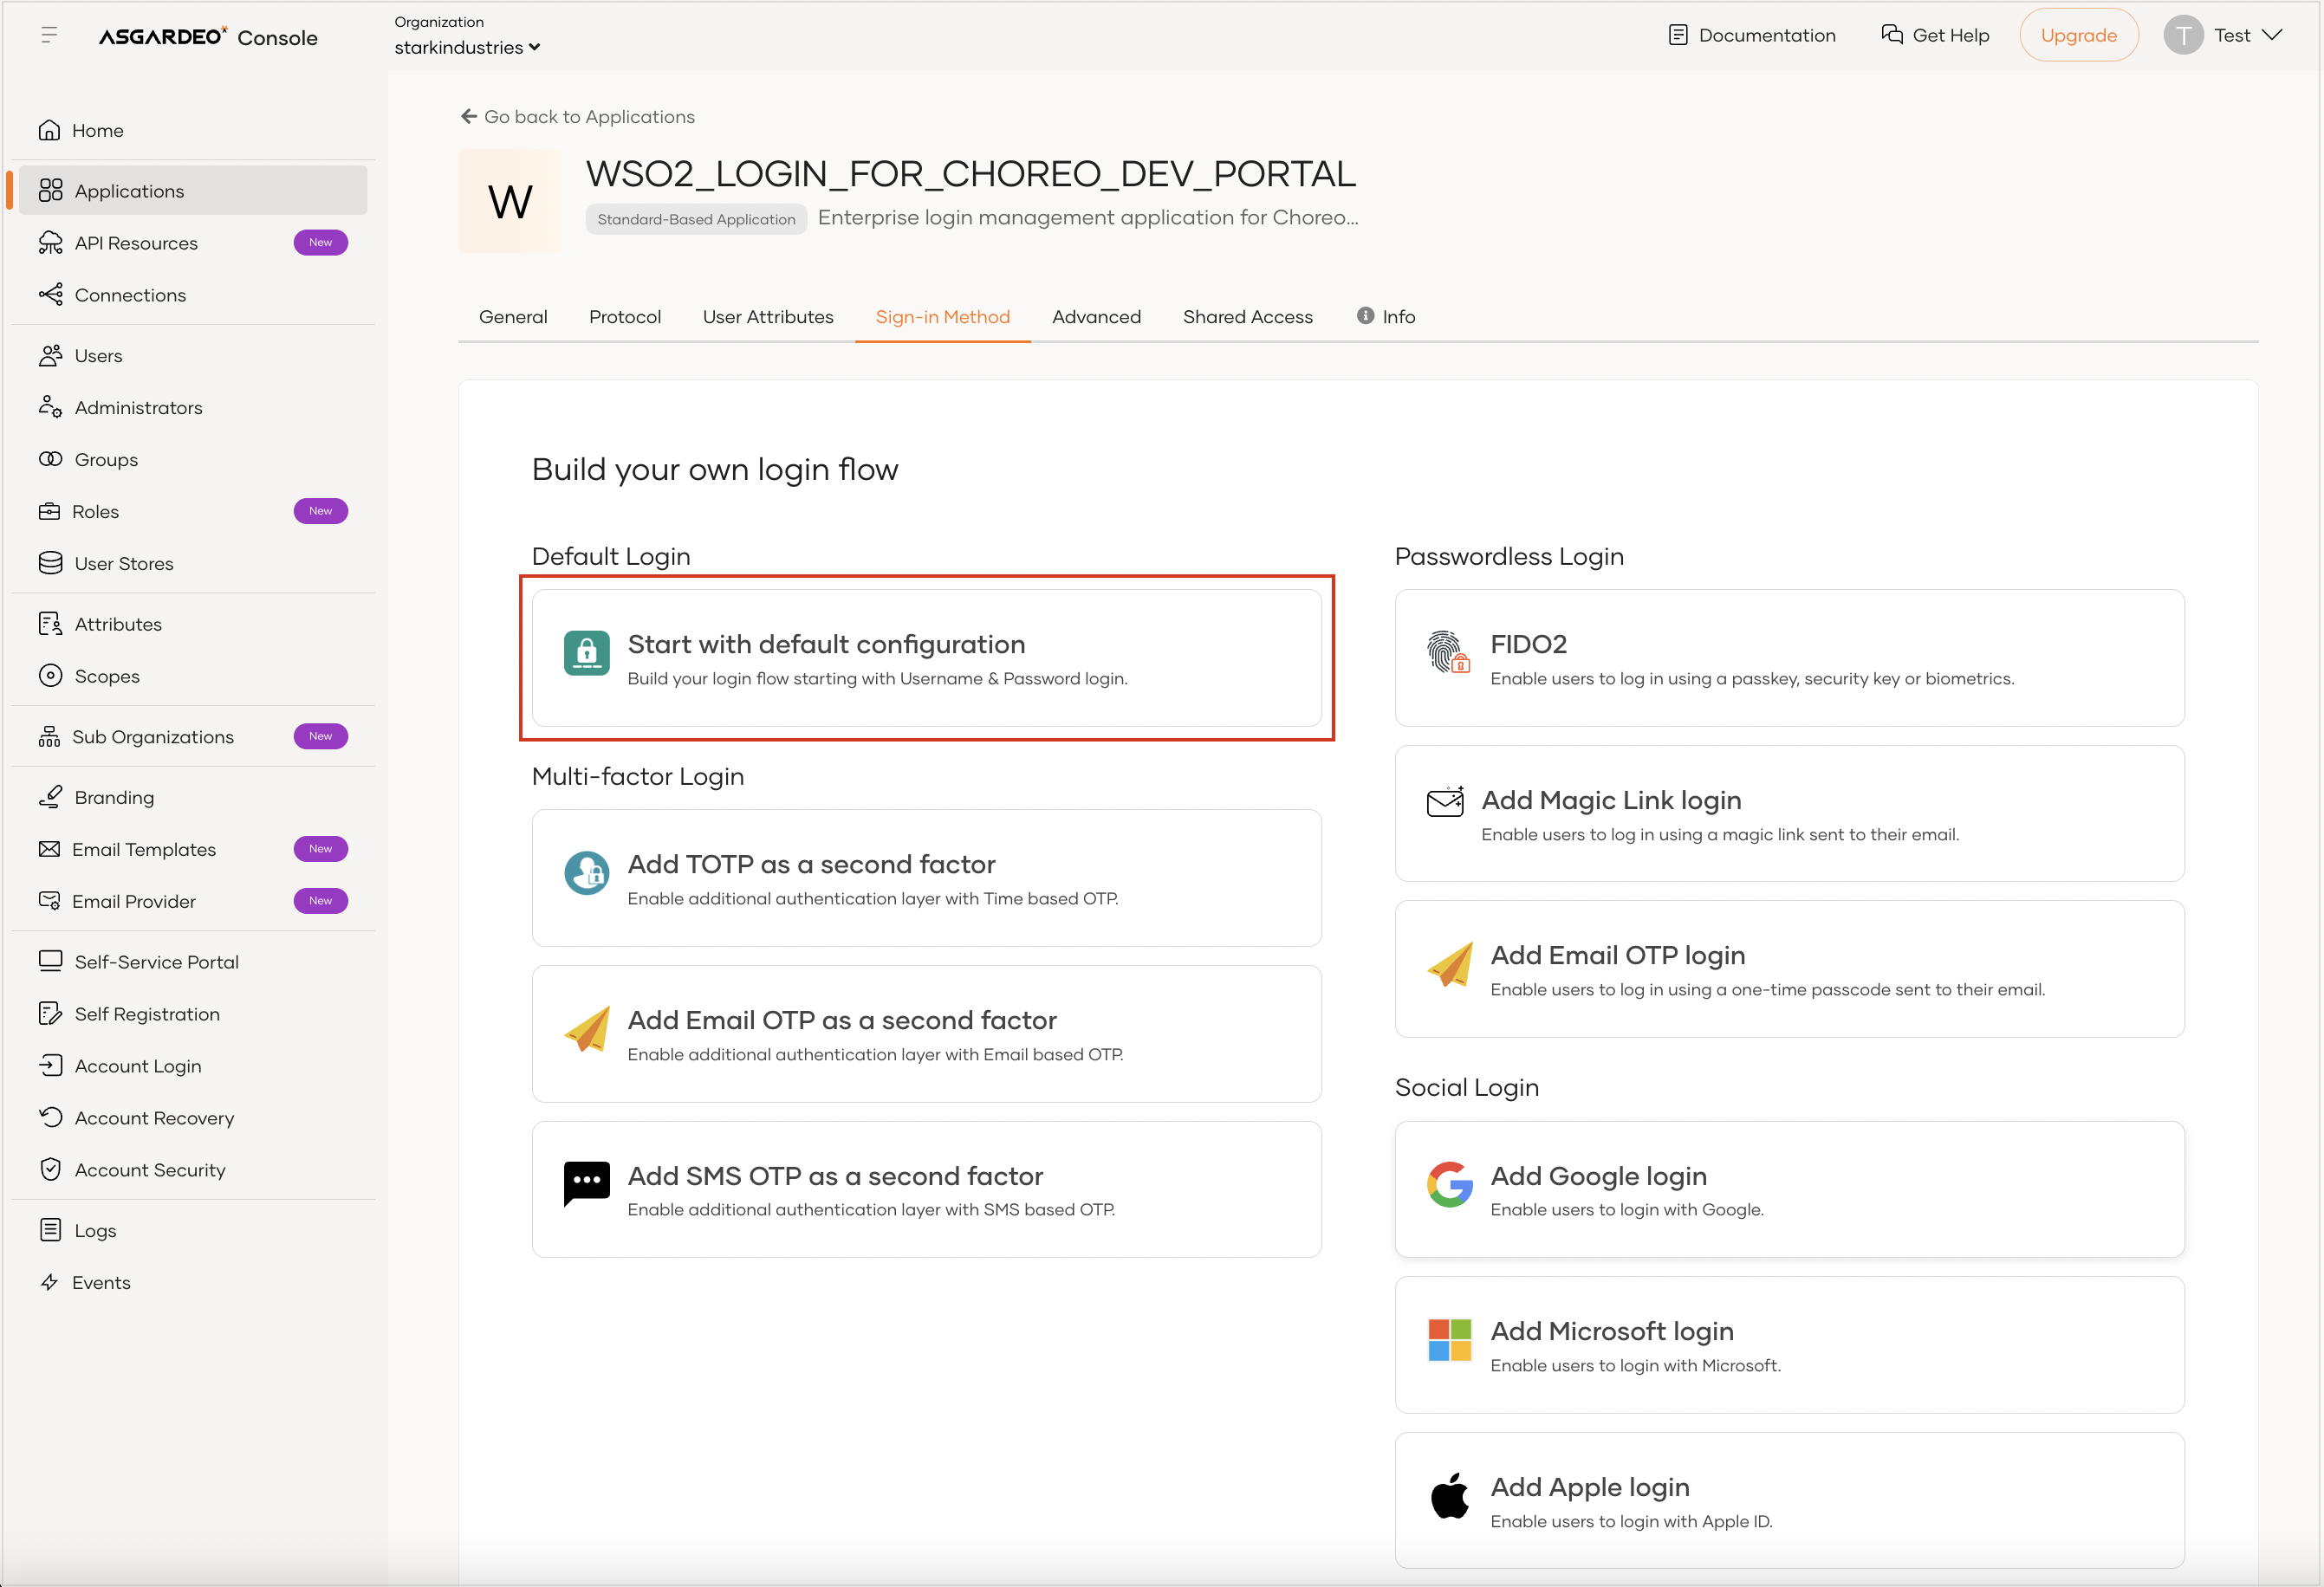Open the Documentation link
Screen dimensions: 2324x1587
(1752, 35)
